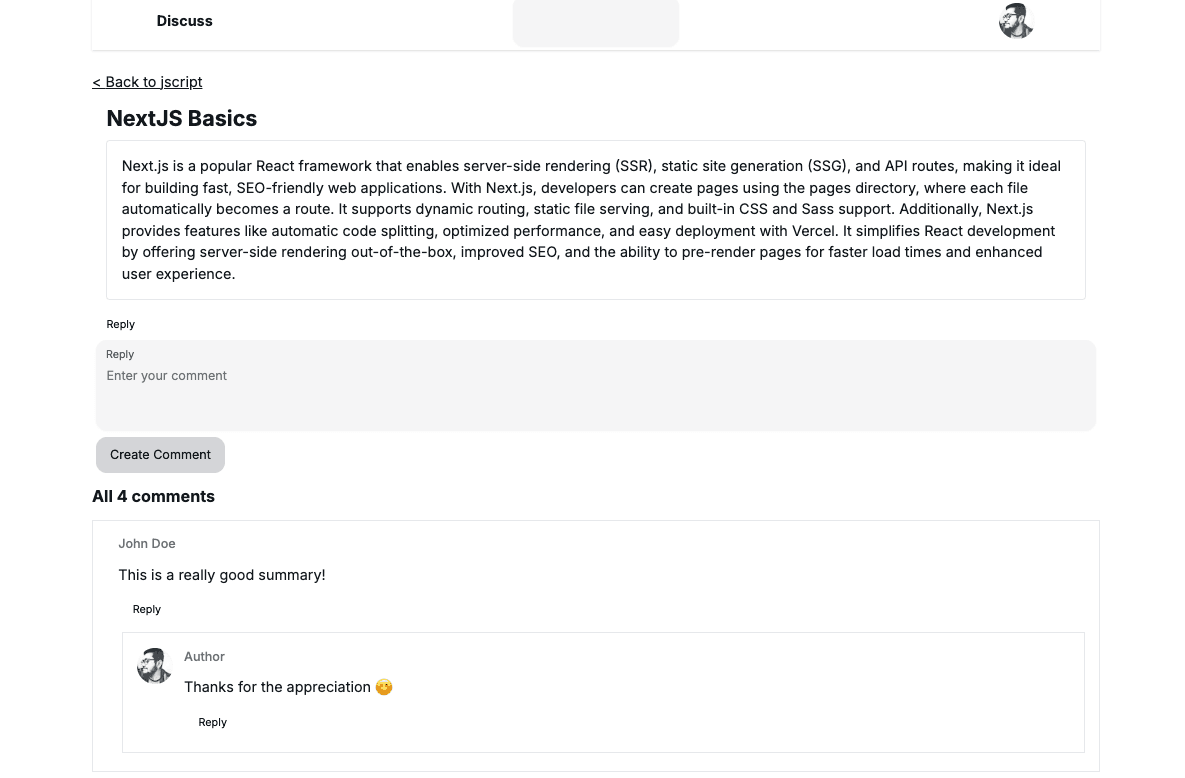Click the Reply button under the NextJS post
The image size is (1185, 778).
(120, 324)
